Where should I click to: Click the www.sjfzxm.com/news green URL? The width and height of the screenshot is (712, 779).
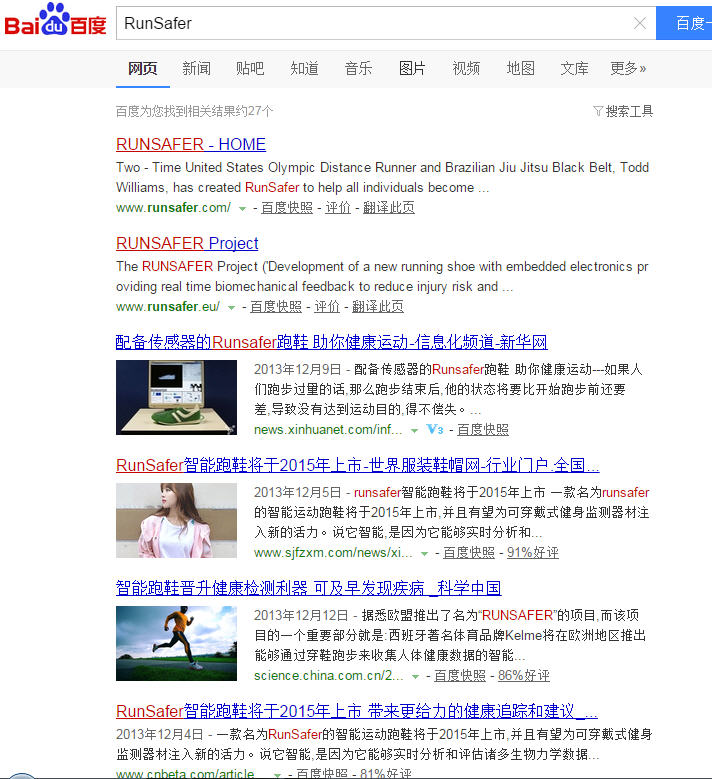pyautogui.click(x=333, y=553)
